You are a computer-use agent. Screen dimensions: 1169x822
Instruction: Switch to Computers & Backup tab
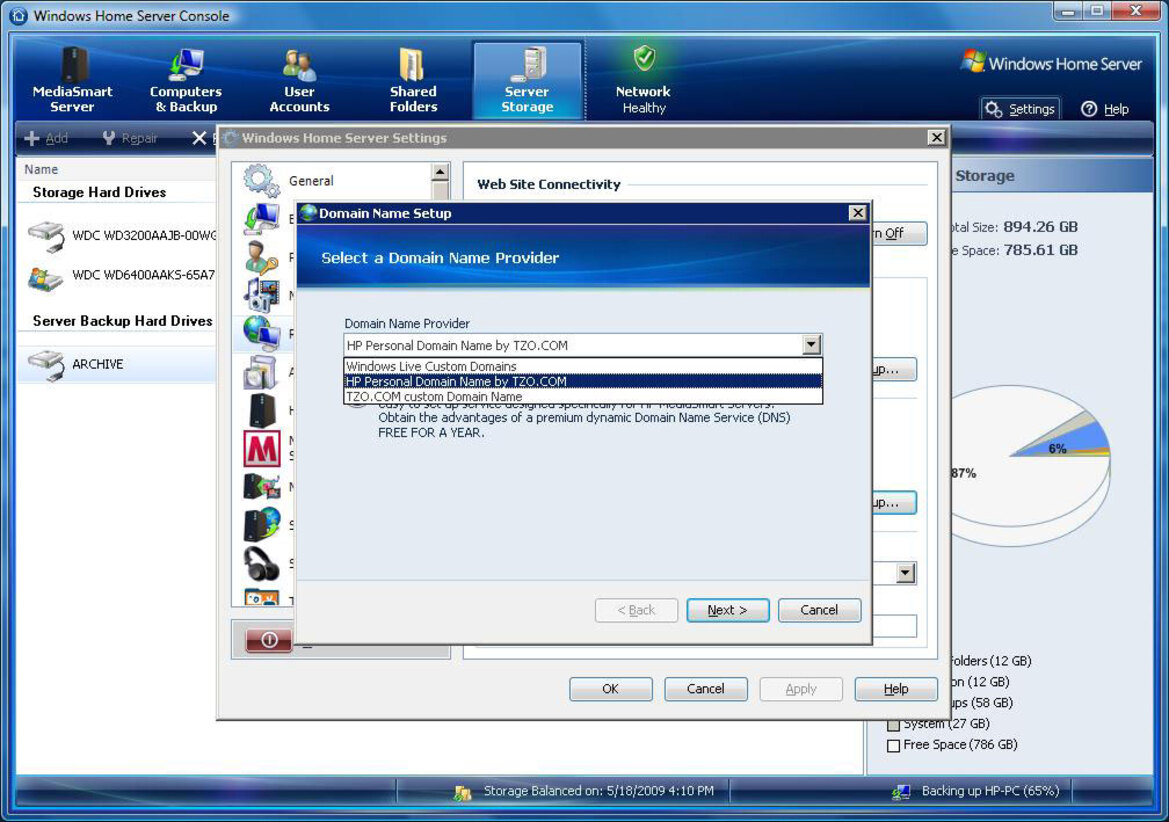pyautogui.click(x=186, y=80)
